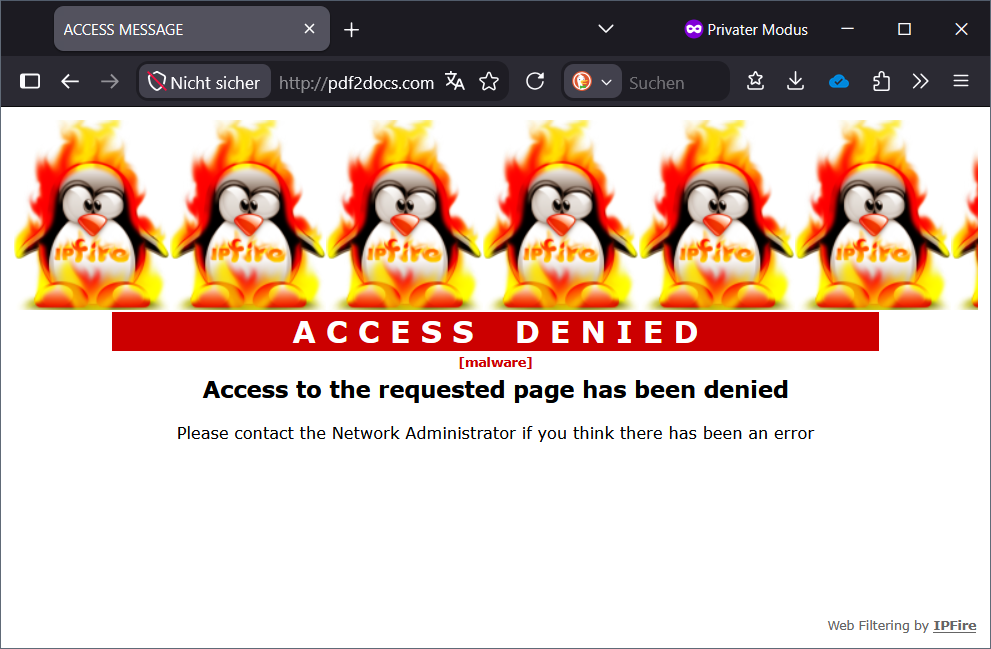Open the DuckDuckGo search engine dropdown
This screenshot has width=991, height=649.
pos(592,82)
